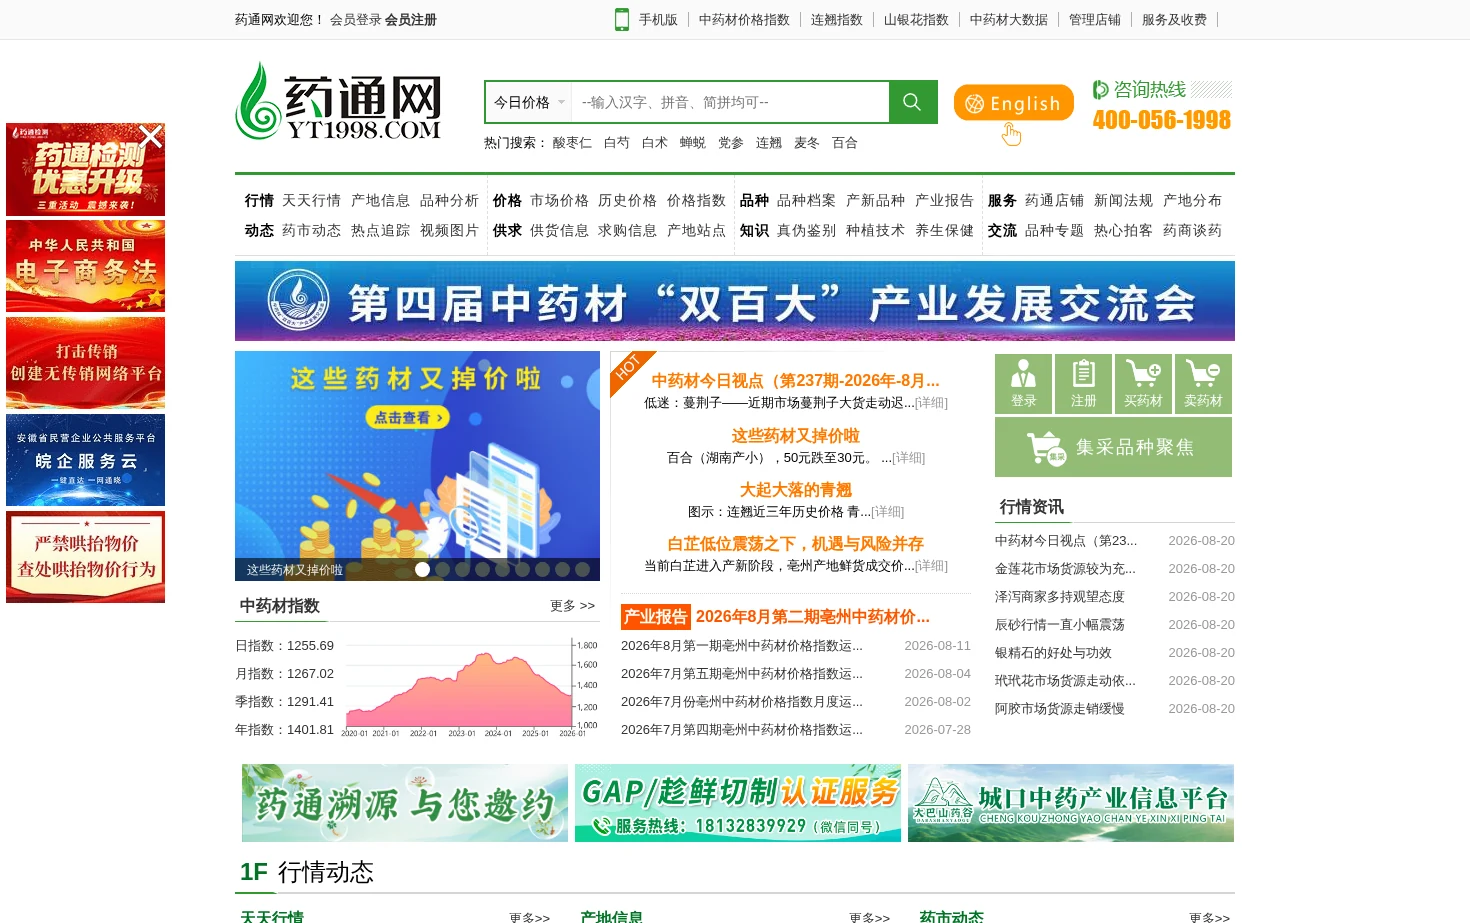This screenshot has width=1470, height=923.
Task: Click hot search term 蝉蜕
Action: [693, 143]
